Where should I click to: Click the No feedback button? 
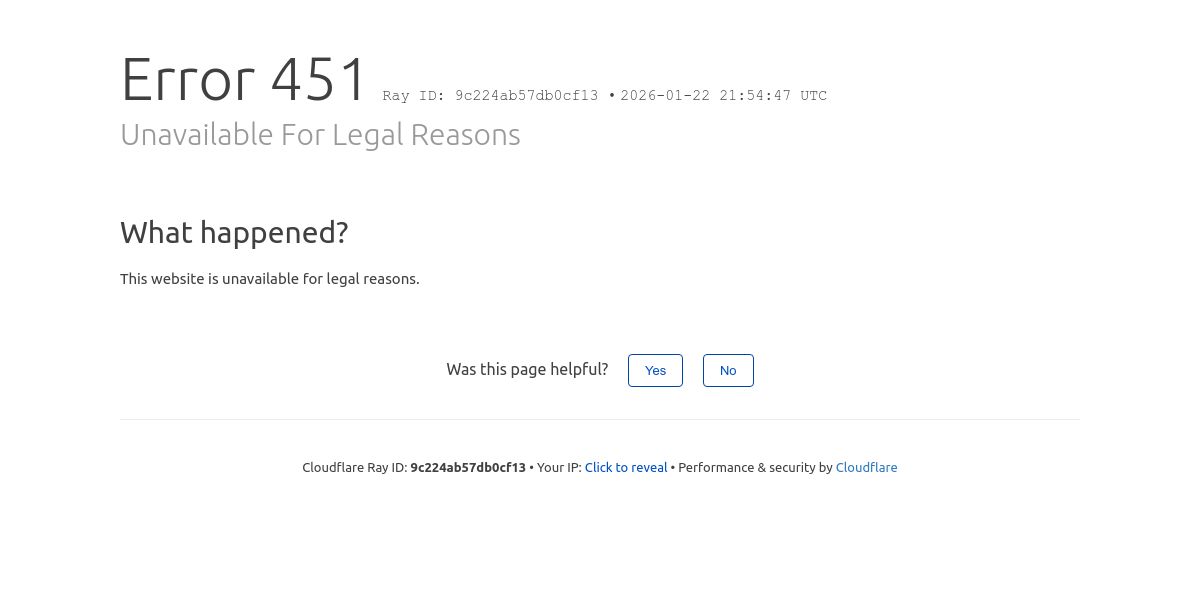(x=728, y=370)
